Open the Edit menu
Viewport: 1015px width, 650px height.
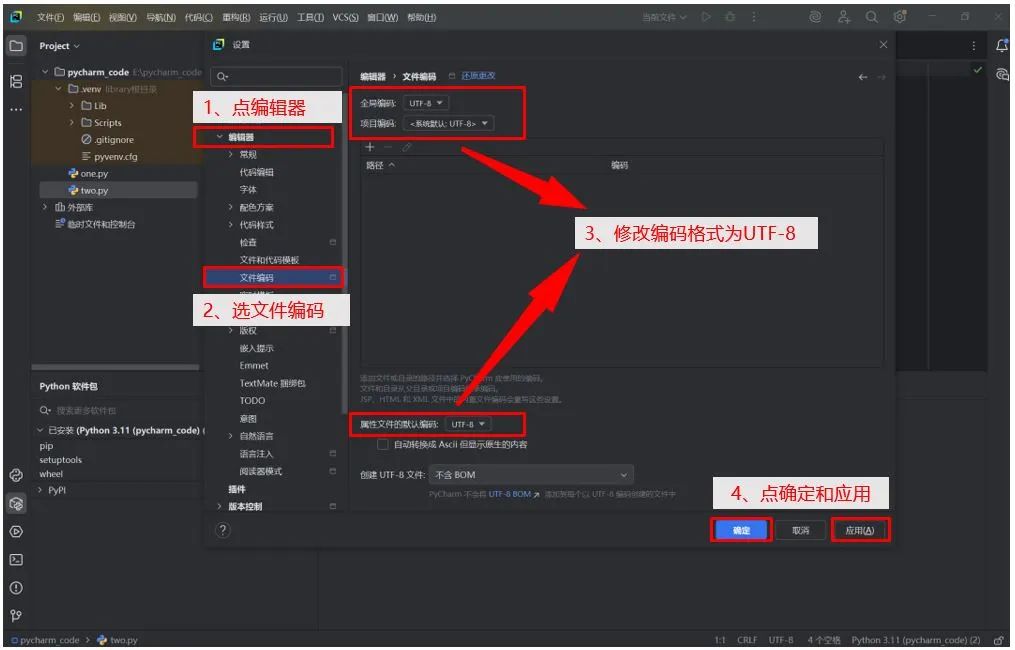87,17
